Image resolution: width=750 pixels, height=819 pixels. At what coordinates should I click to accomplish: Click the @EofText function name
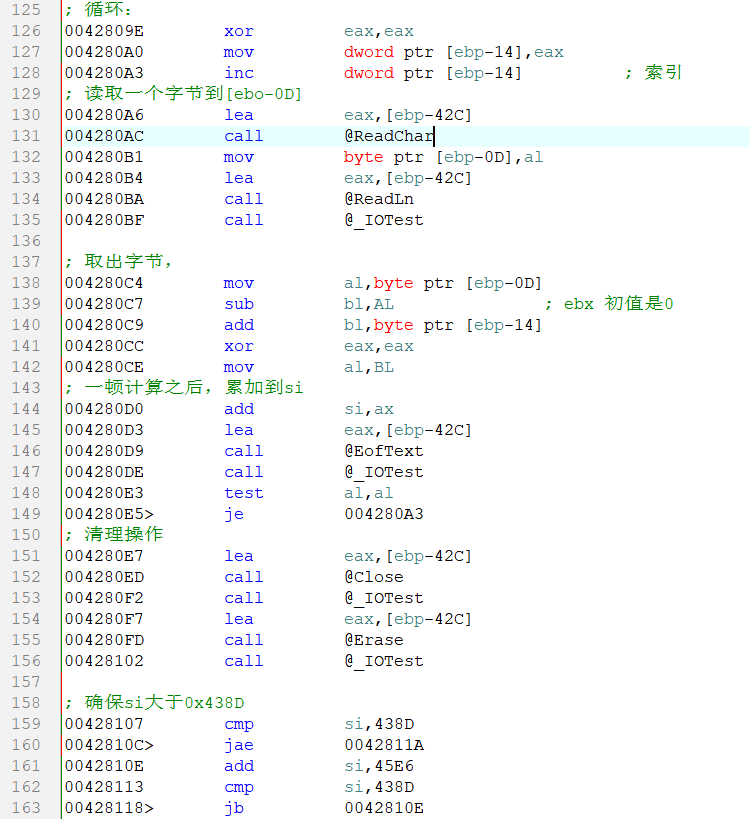(384, 451)
